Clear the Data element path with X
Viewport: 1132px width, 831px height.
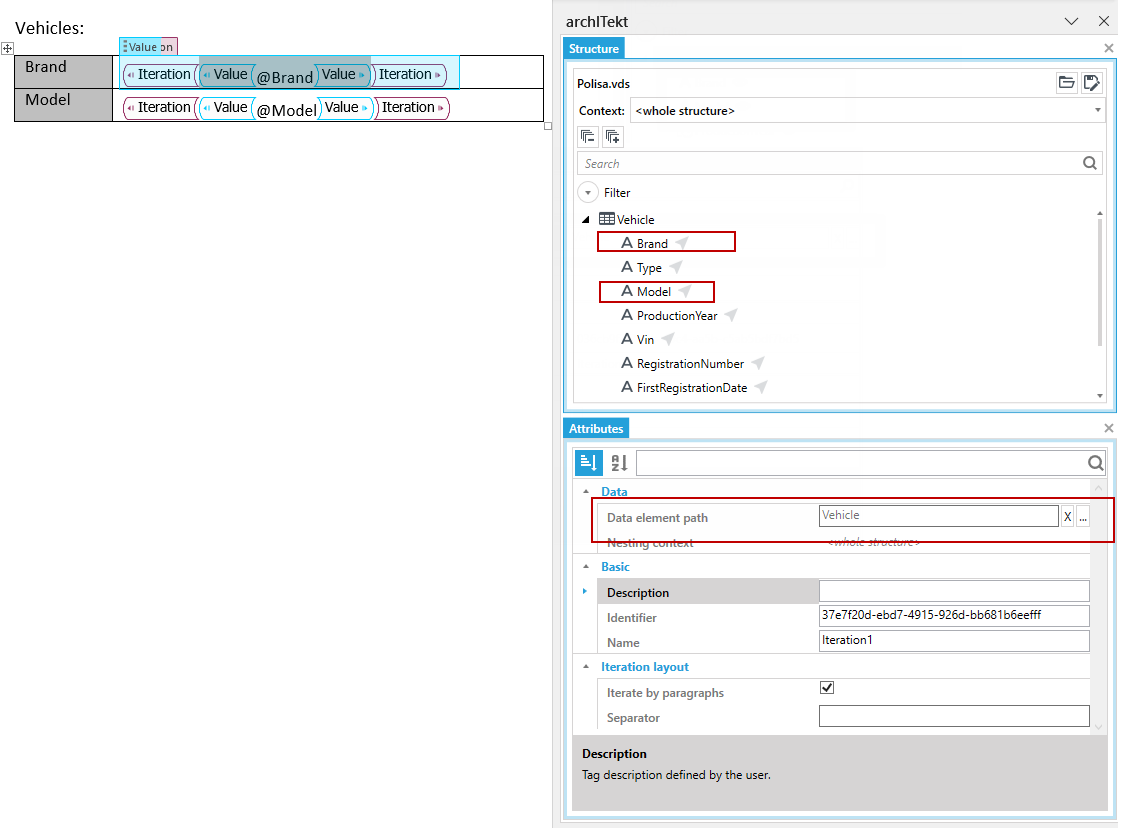pyautogui.click(x=1068, y=517)
